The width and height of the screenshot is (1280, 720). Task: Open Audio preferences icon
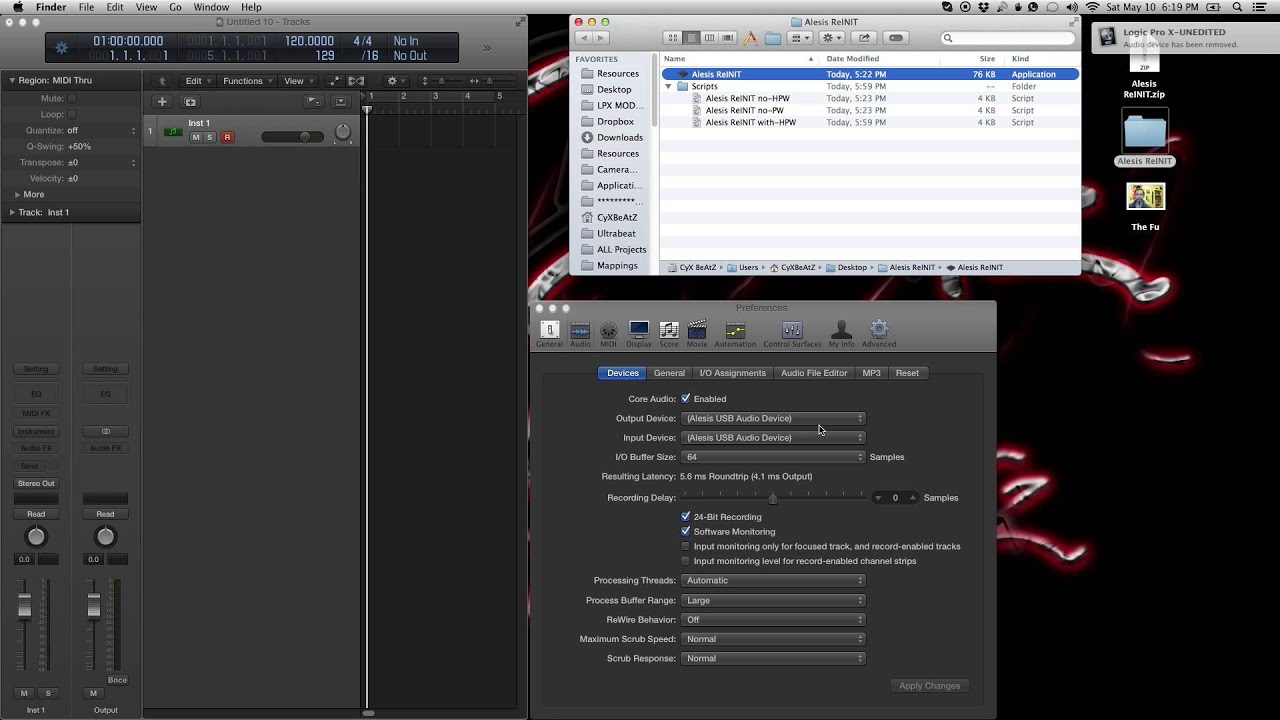[580, 334]
